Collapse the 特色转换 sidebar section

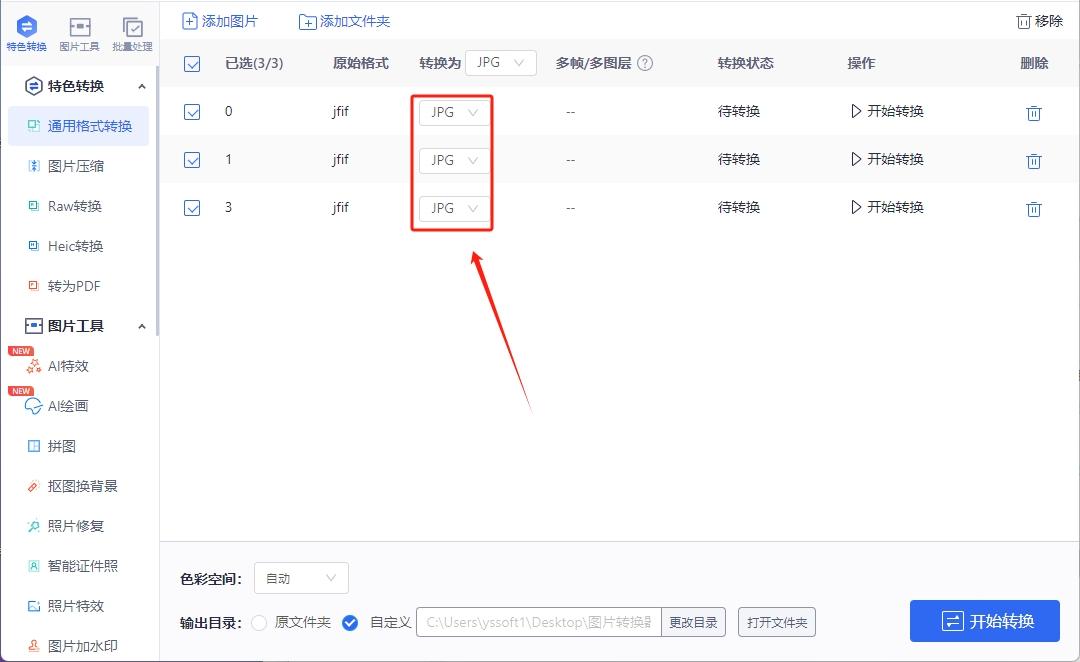[142, 85]
